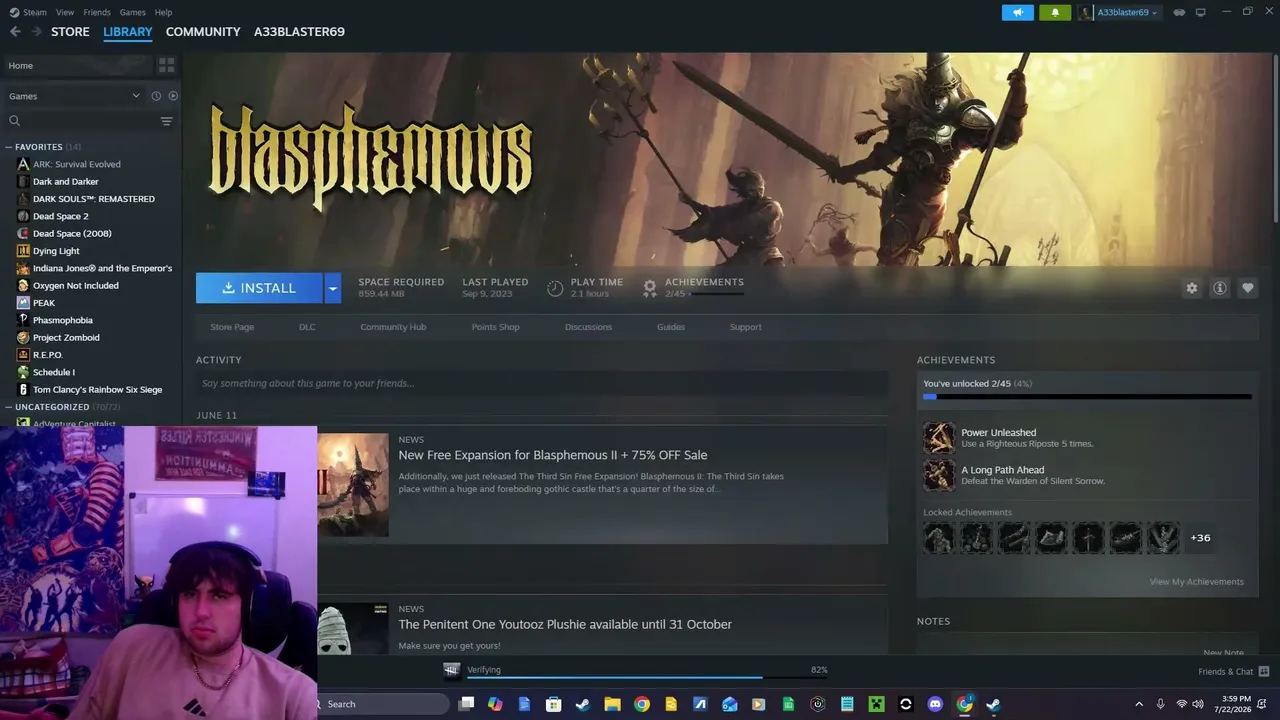
Task: Open the library collections grid view
Action: pos(166,65)
